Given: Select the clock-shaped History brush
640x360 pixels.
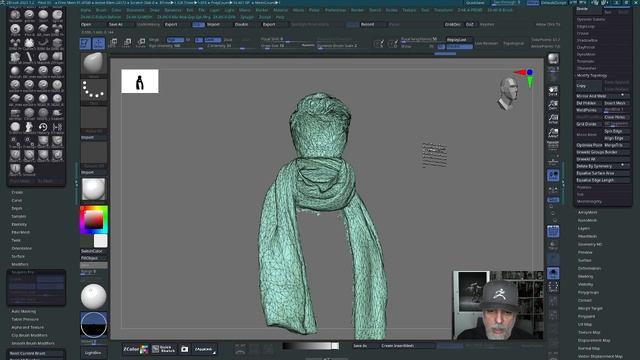Looking at the screenshot, I should click(x=43, y=127).
